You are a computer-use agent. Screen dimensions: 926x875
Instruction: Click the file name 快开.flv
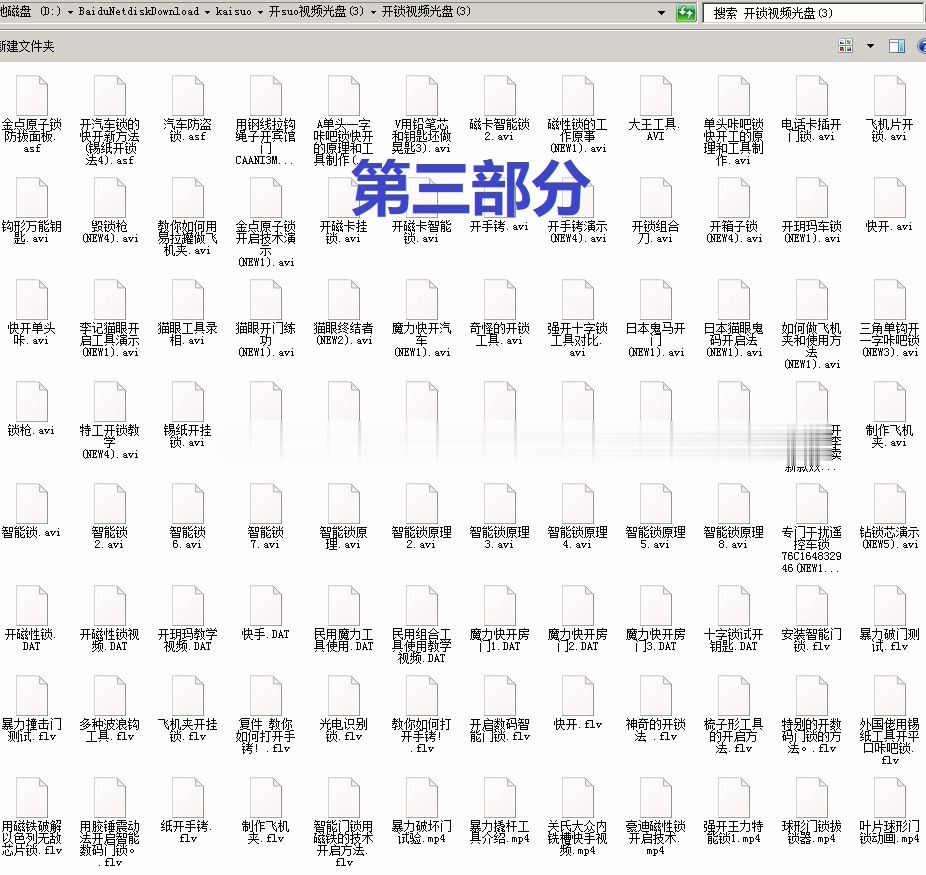578,724
